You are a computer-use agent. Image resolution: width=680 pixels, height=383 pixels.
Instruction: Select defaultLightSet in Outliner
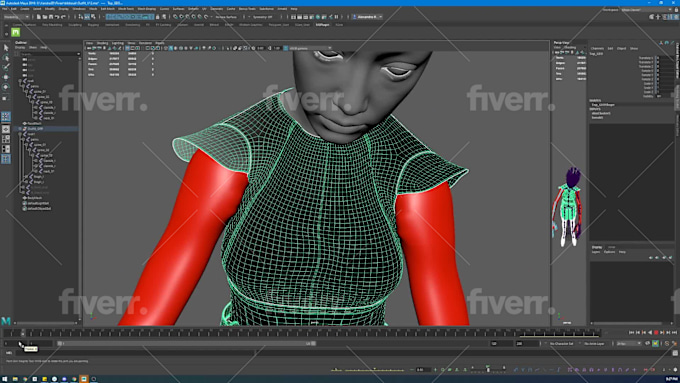point(38,203)
